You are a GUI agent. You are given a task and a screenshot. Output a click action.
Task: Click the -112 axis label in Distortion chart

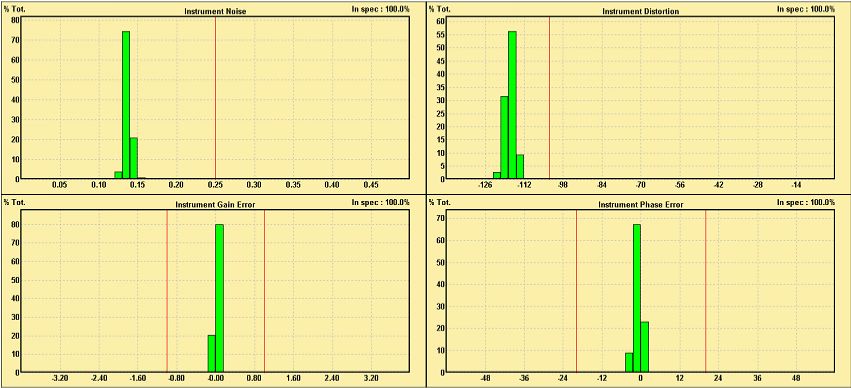524,185
